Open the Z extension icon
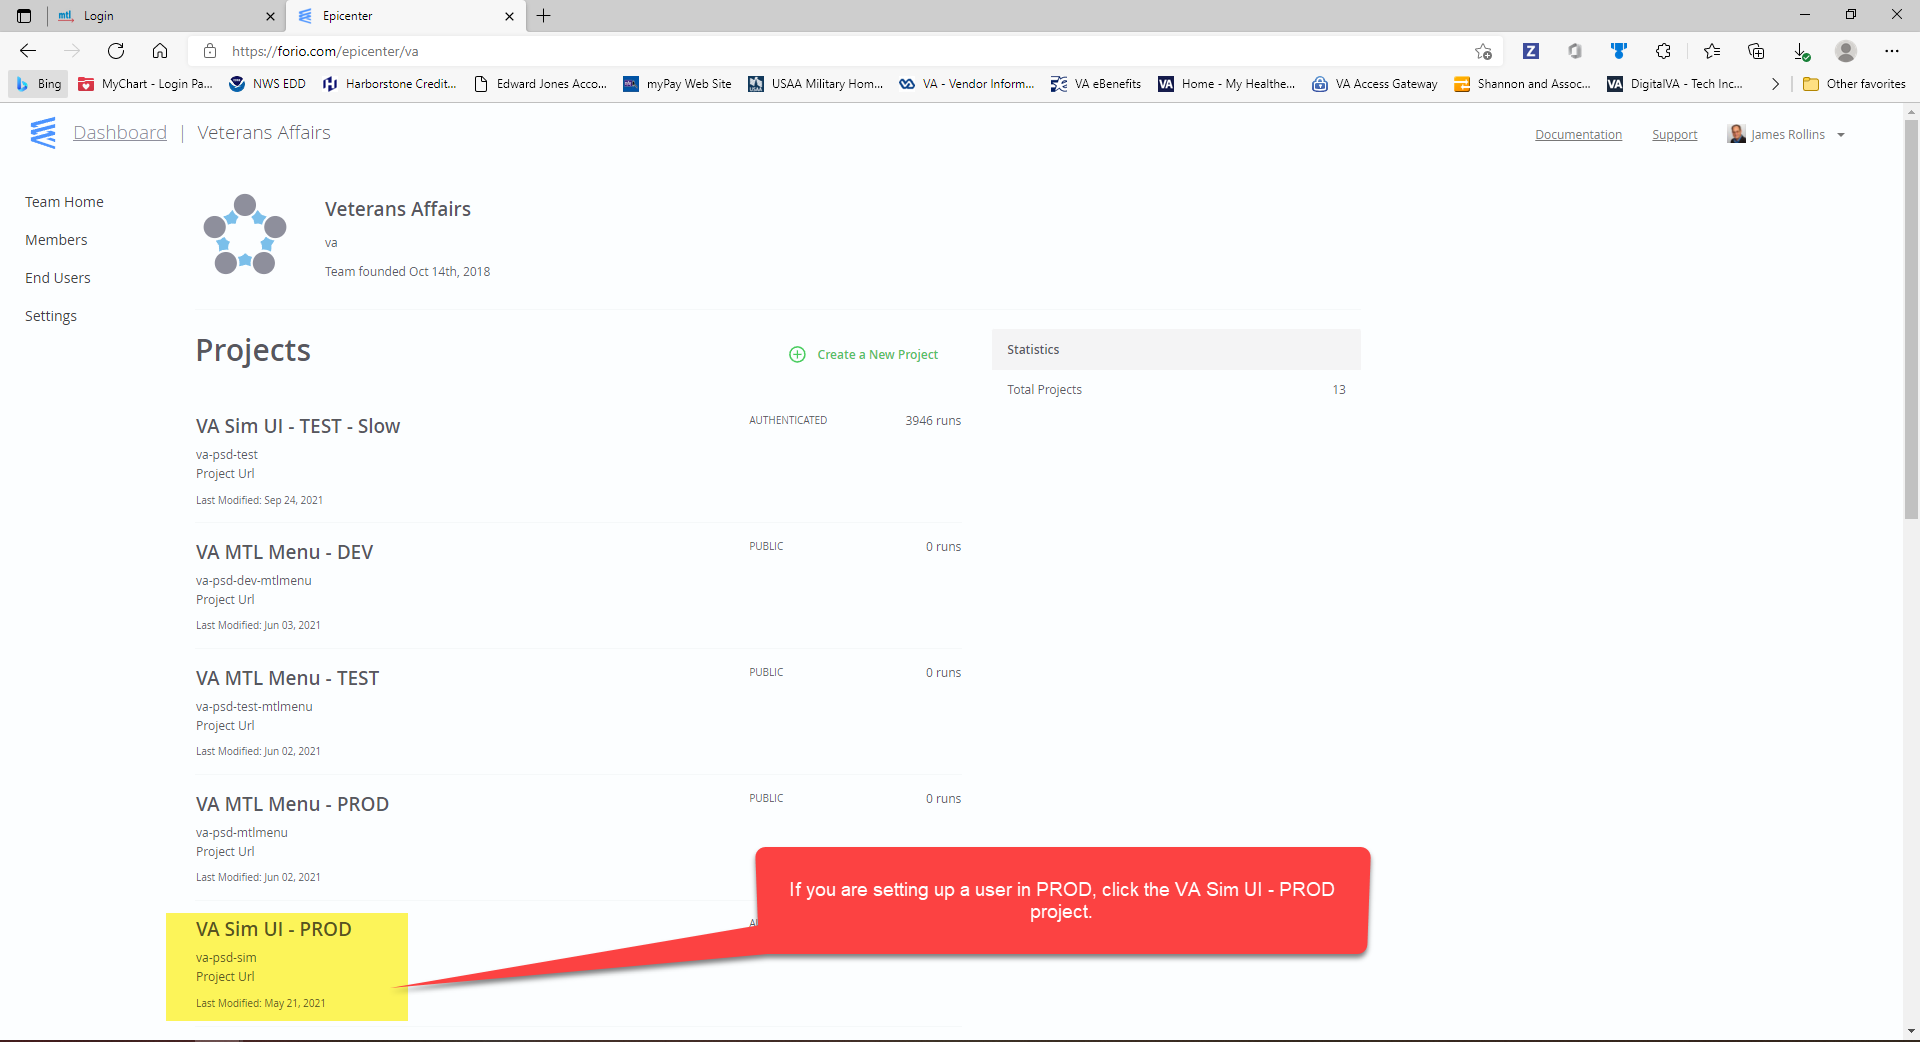Viewport: 1920px width, 1042px height. [x=1531, y=51]
